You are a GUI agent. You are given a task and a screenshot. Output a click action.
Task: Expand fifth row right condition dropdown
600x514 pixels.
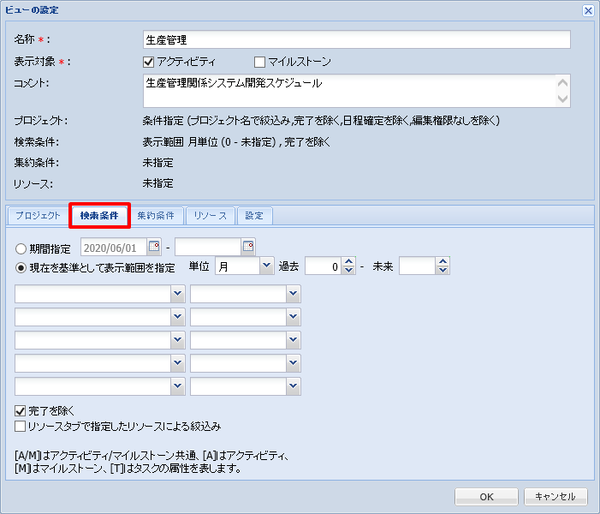tap(293, 386)
